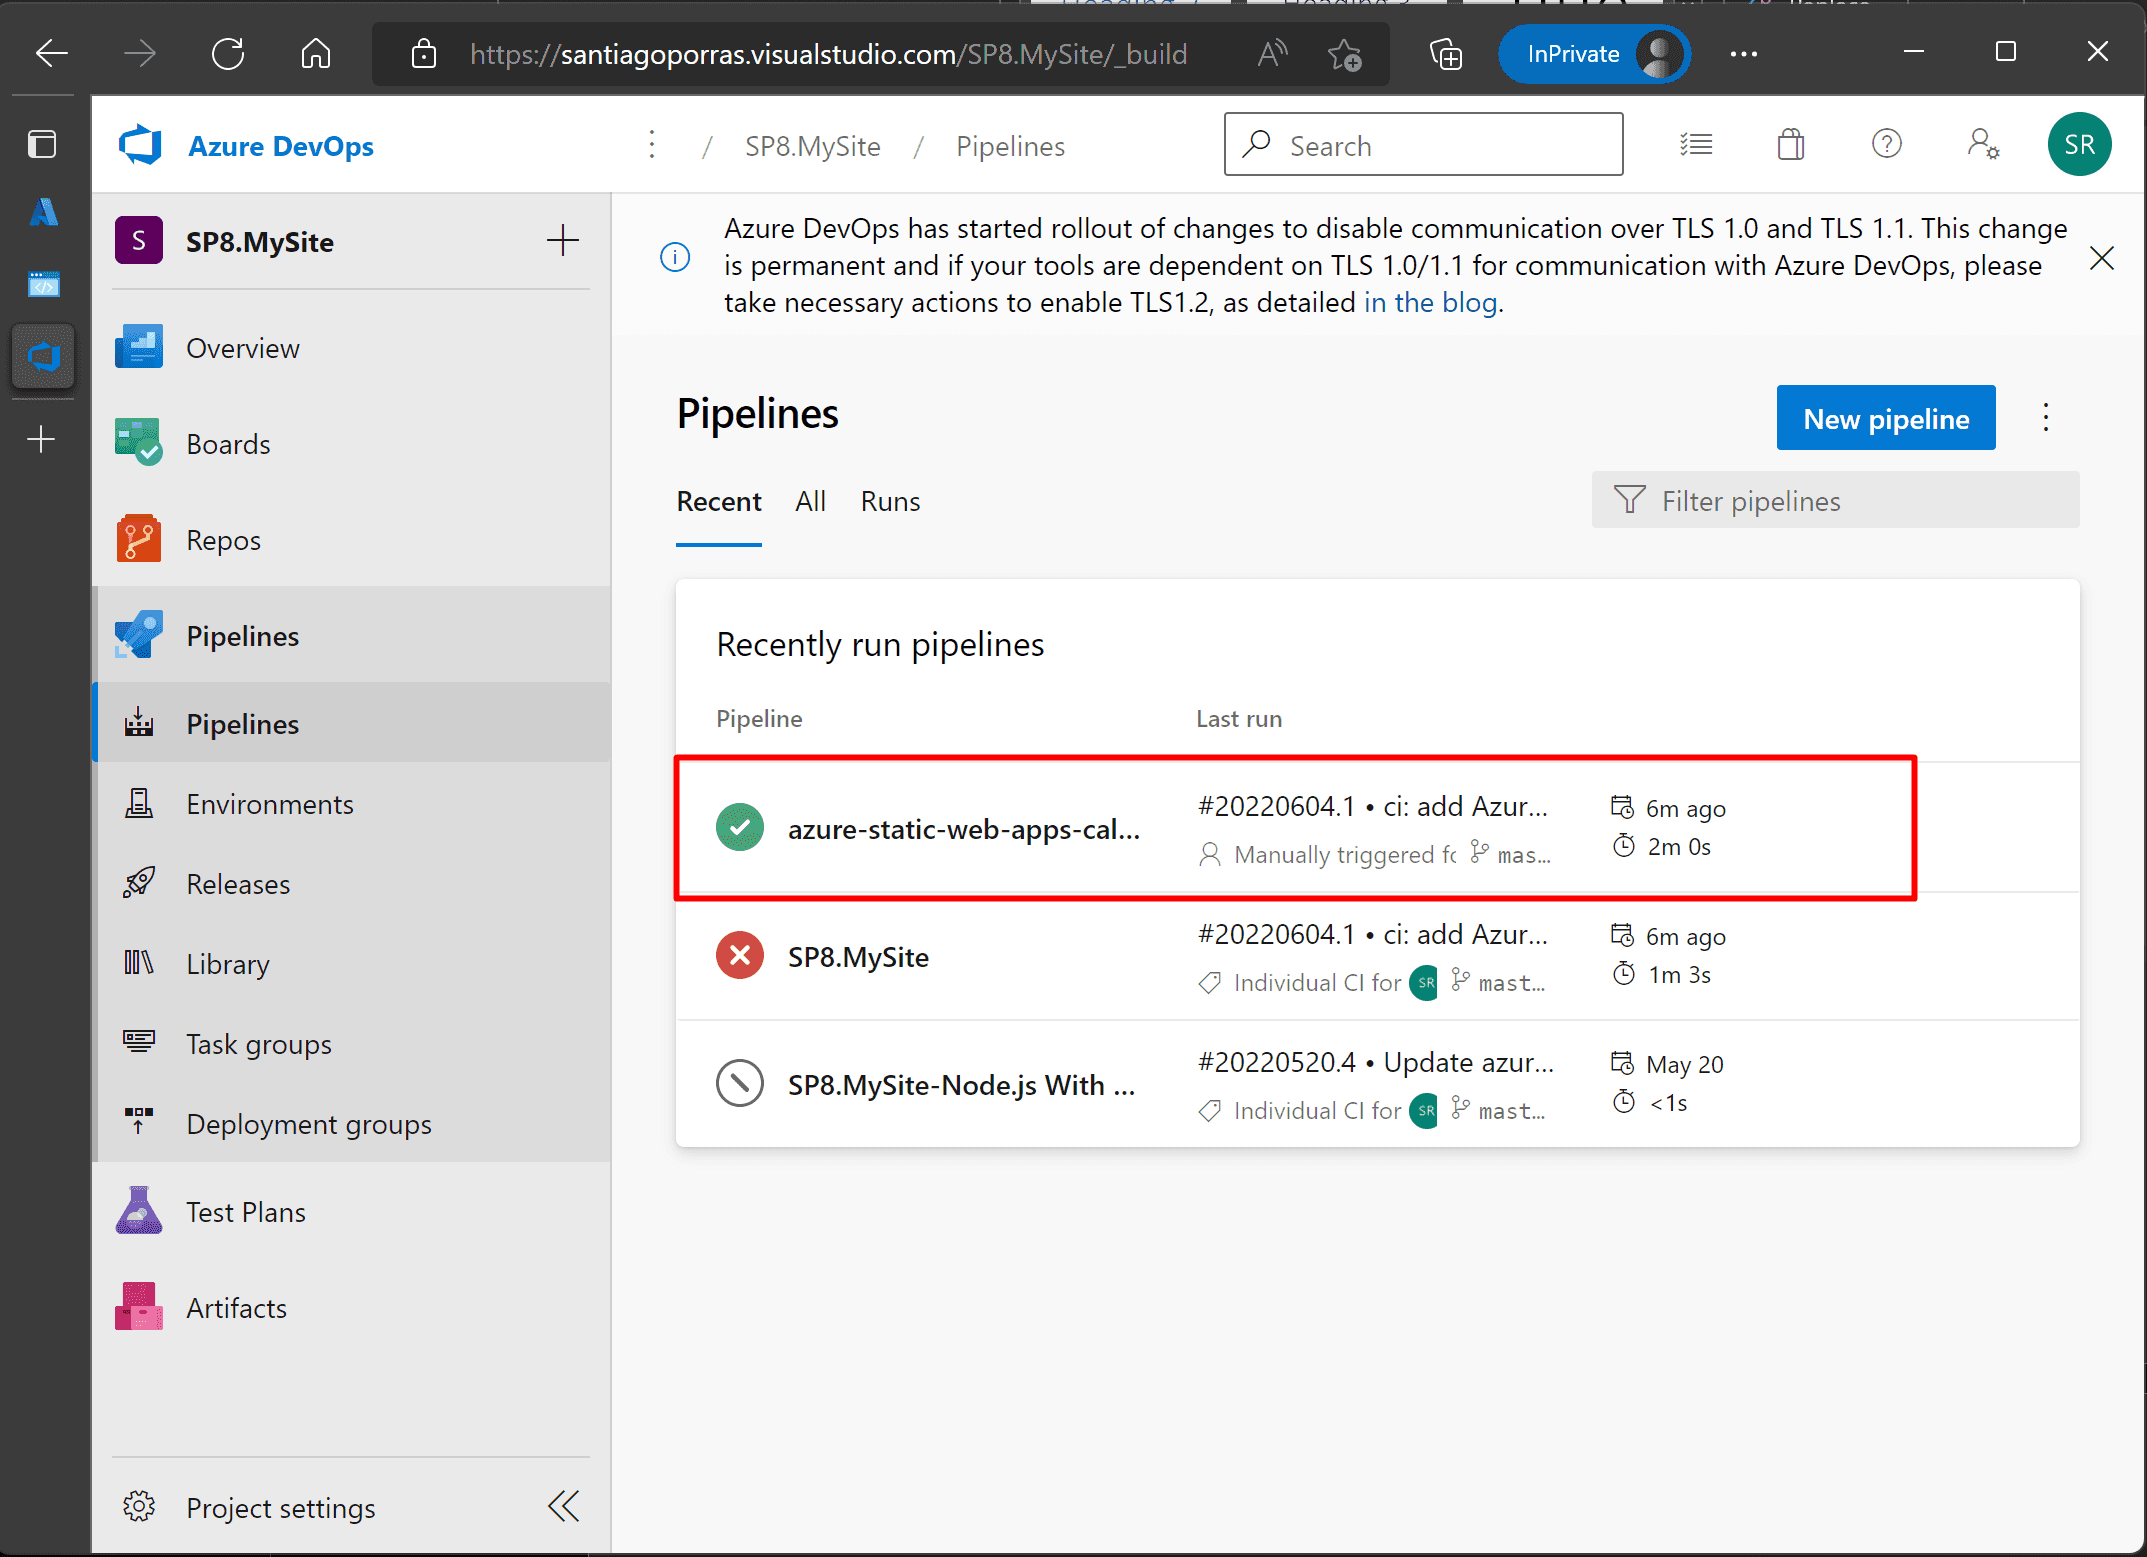Click the Read aloud icon in address bar
The image size is (2147, 1557).
point(1272,54)
